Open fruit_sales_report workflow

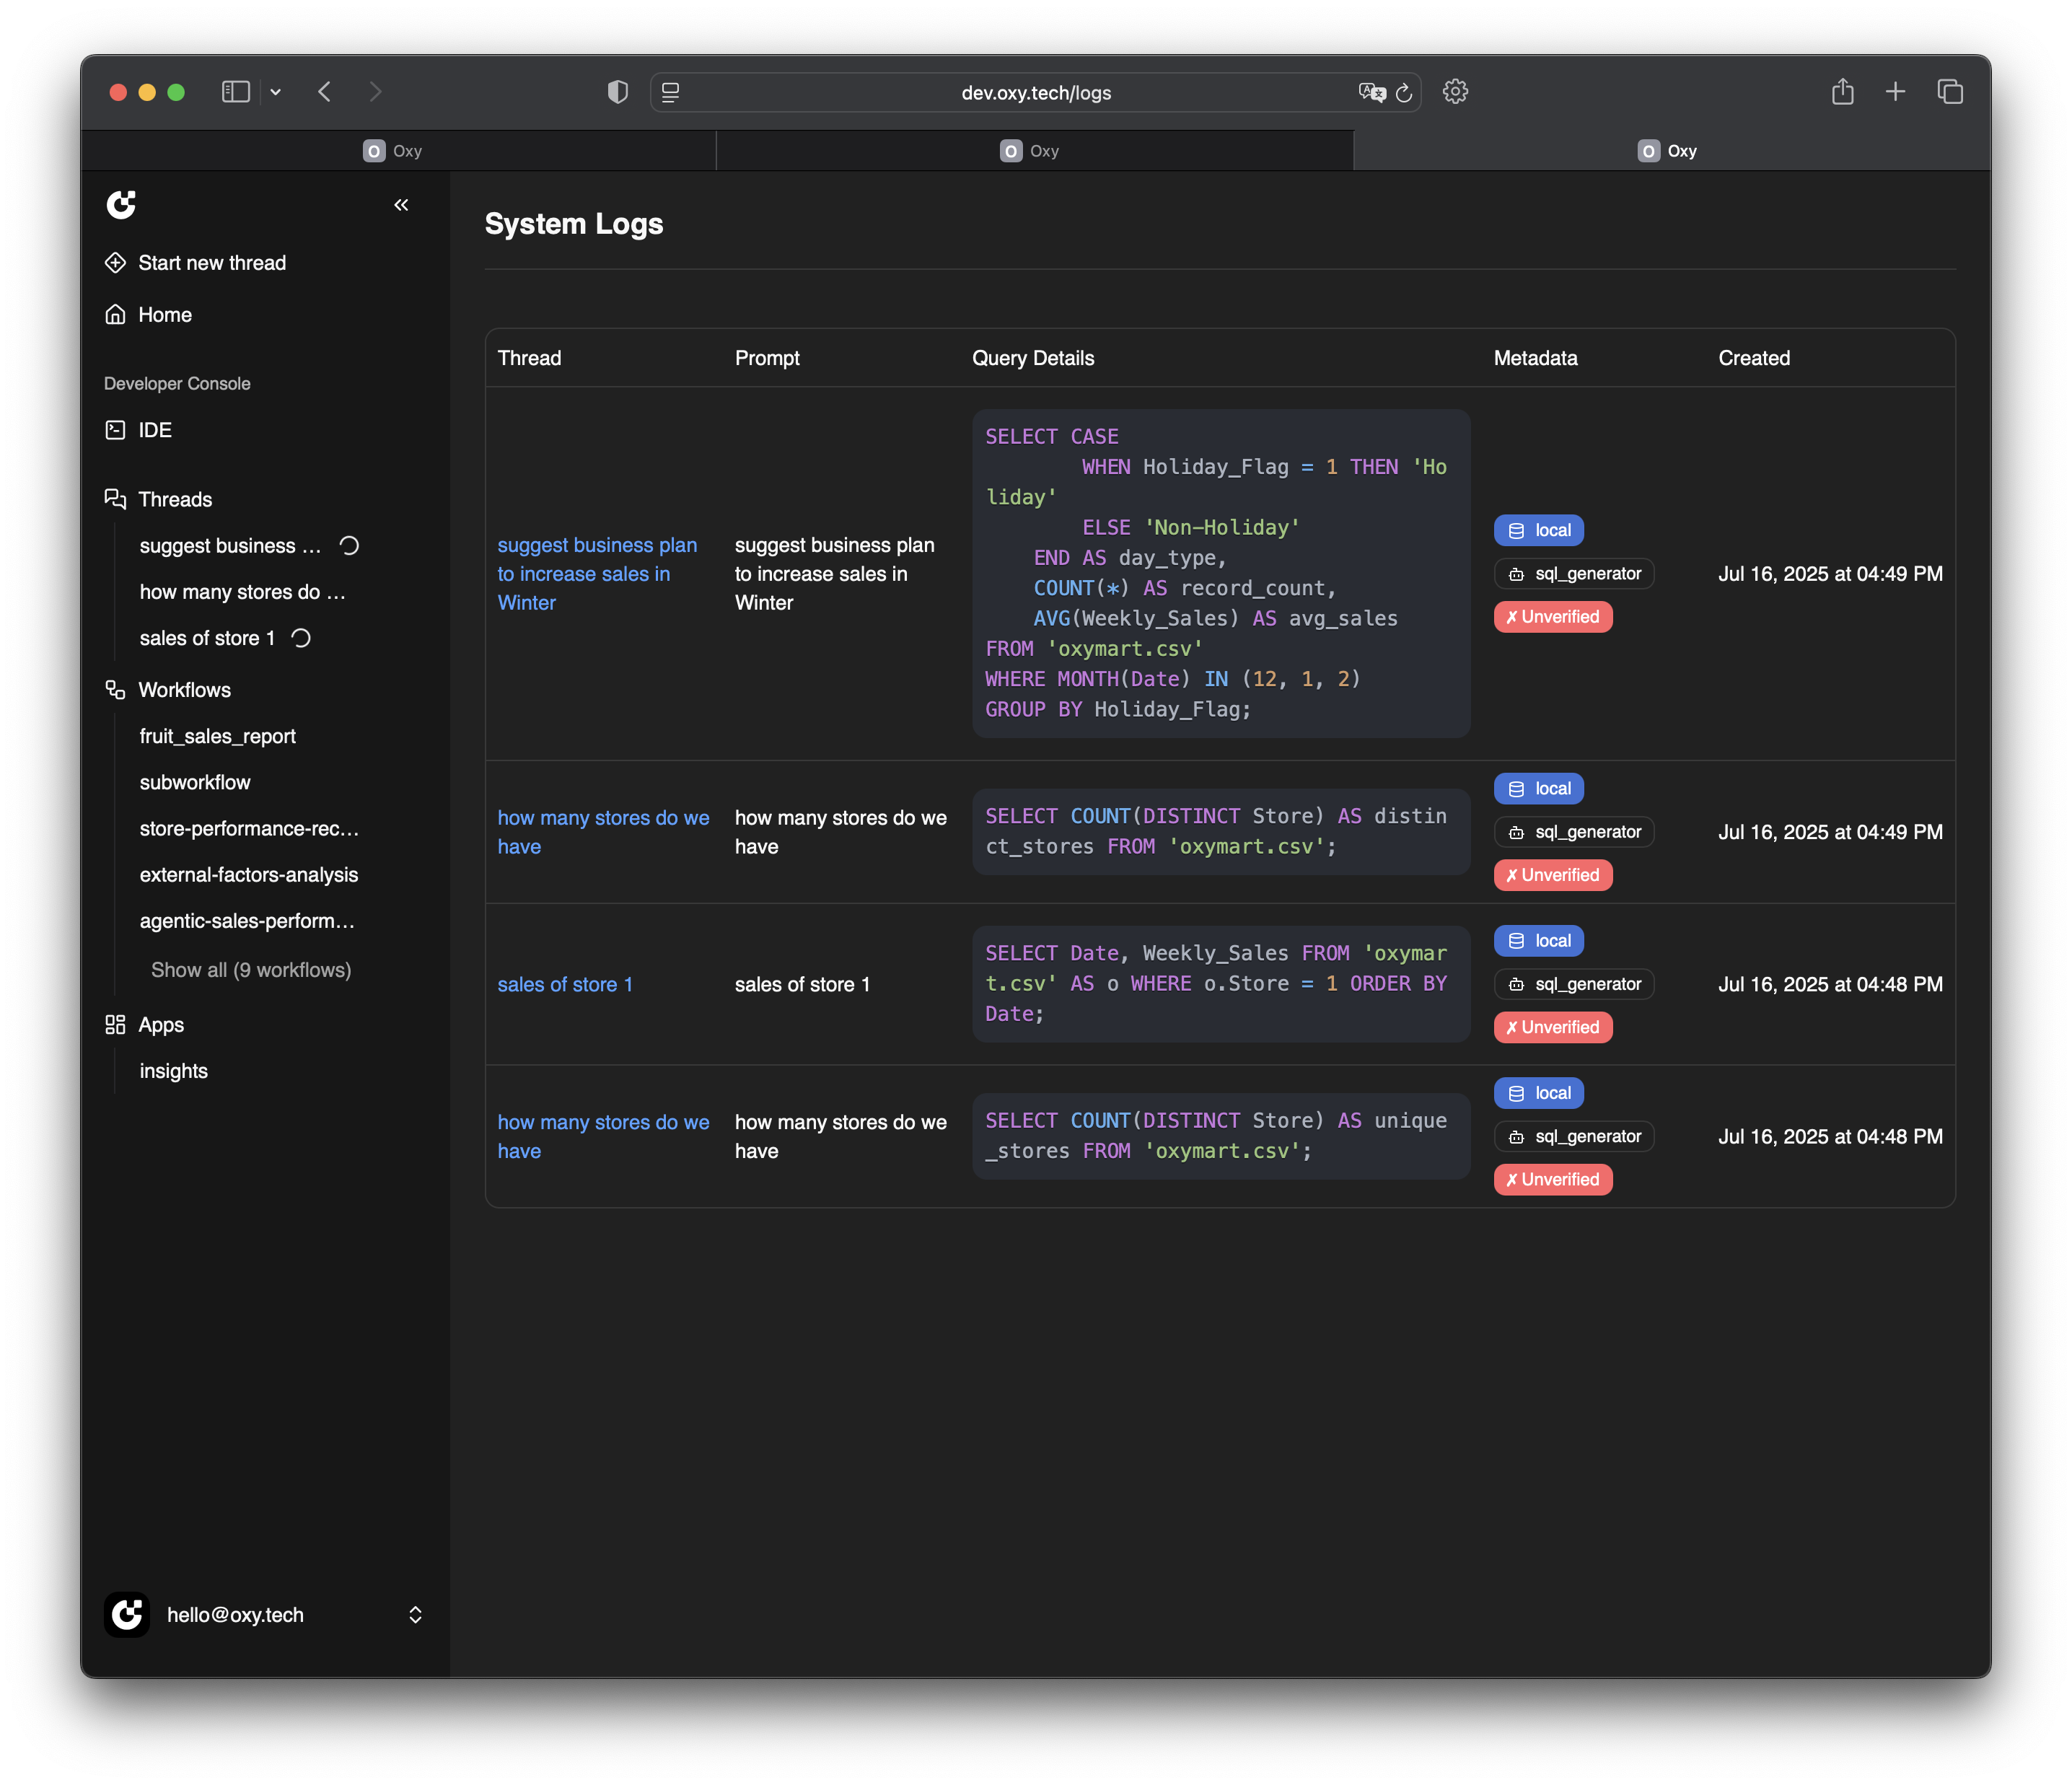pos(218,737)
